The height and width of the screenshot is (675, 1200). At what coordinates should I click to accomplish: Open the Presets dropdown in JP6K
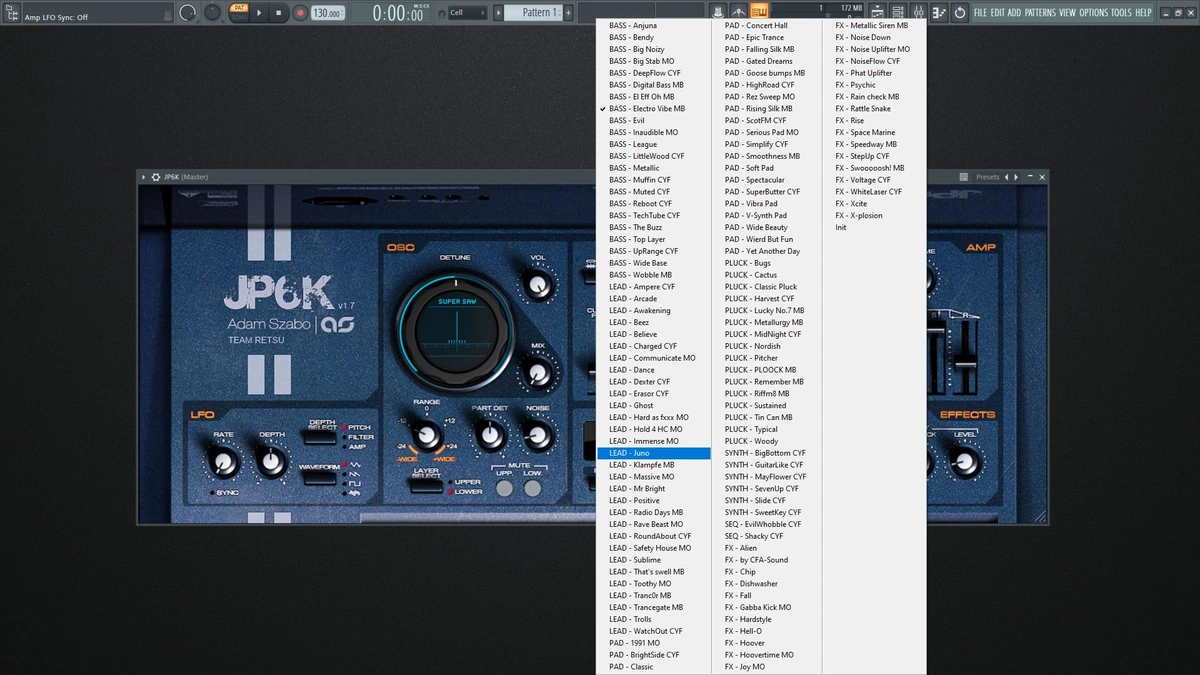click(x=987, y=177)
